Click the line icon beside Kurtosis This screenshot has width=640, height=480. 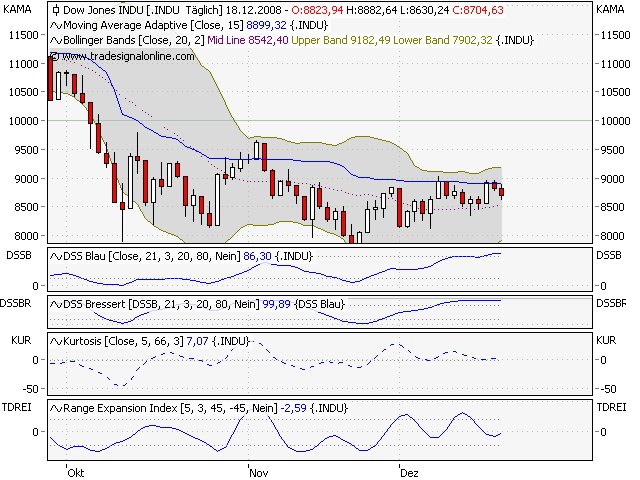[x=56, y=341]
